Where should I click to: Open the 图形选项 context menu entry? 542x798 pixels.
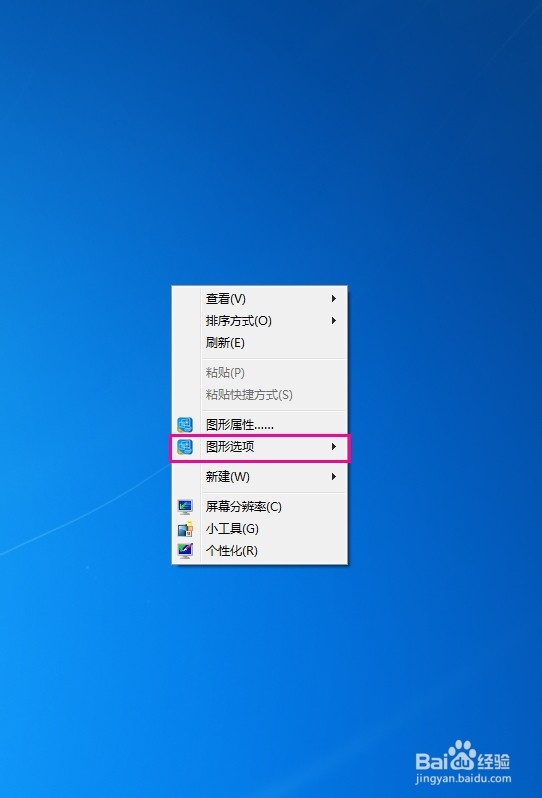pyautogui.click(x=260, y=447)
